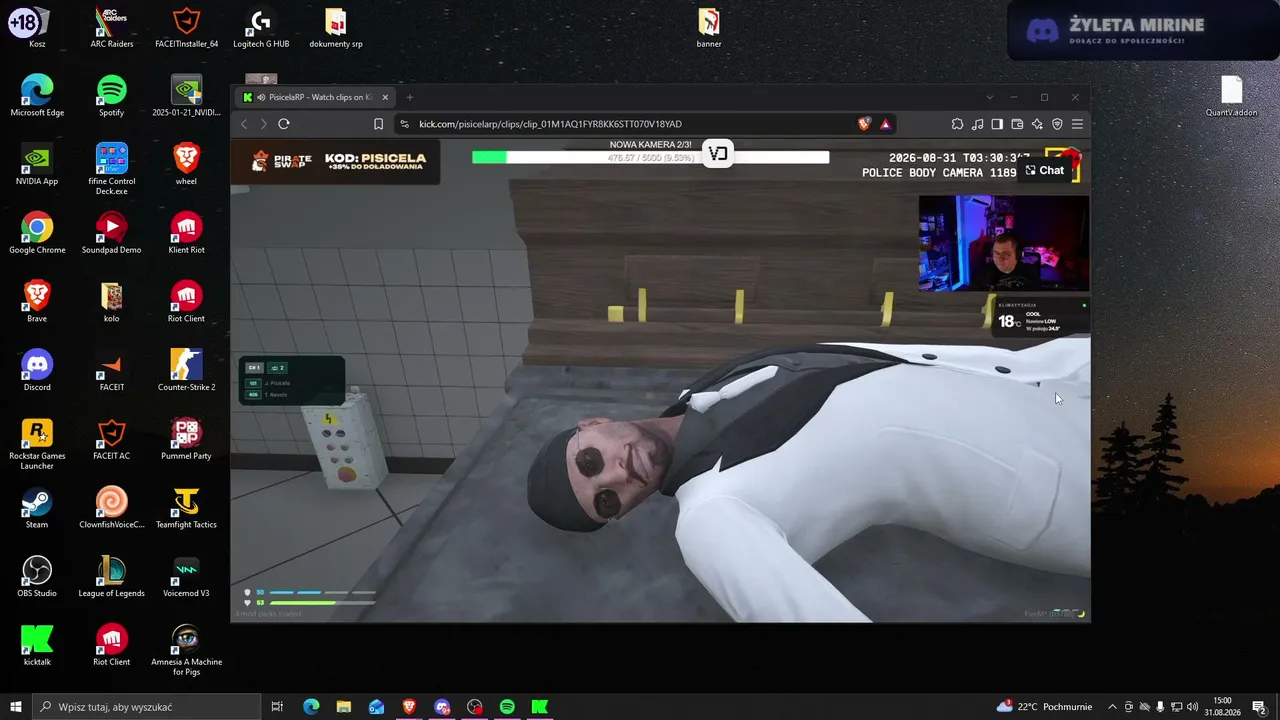Launch Steam from the desktop
The width and height of the screenshot is (1280, 720).
[37, 508]
